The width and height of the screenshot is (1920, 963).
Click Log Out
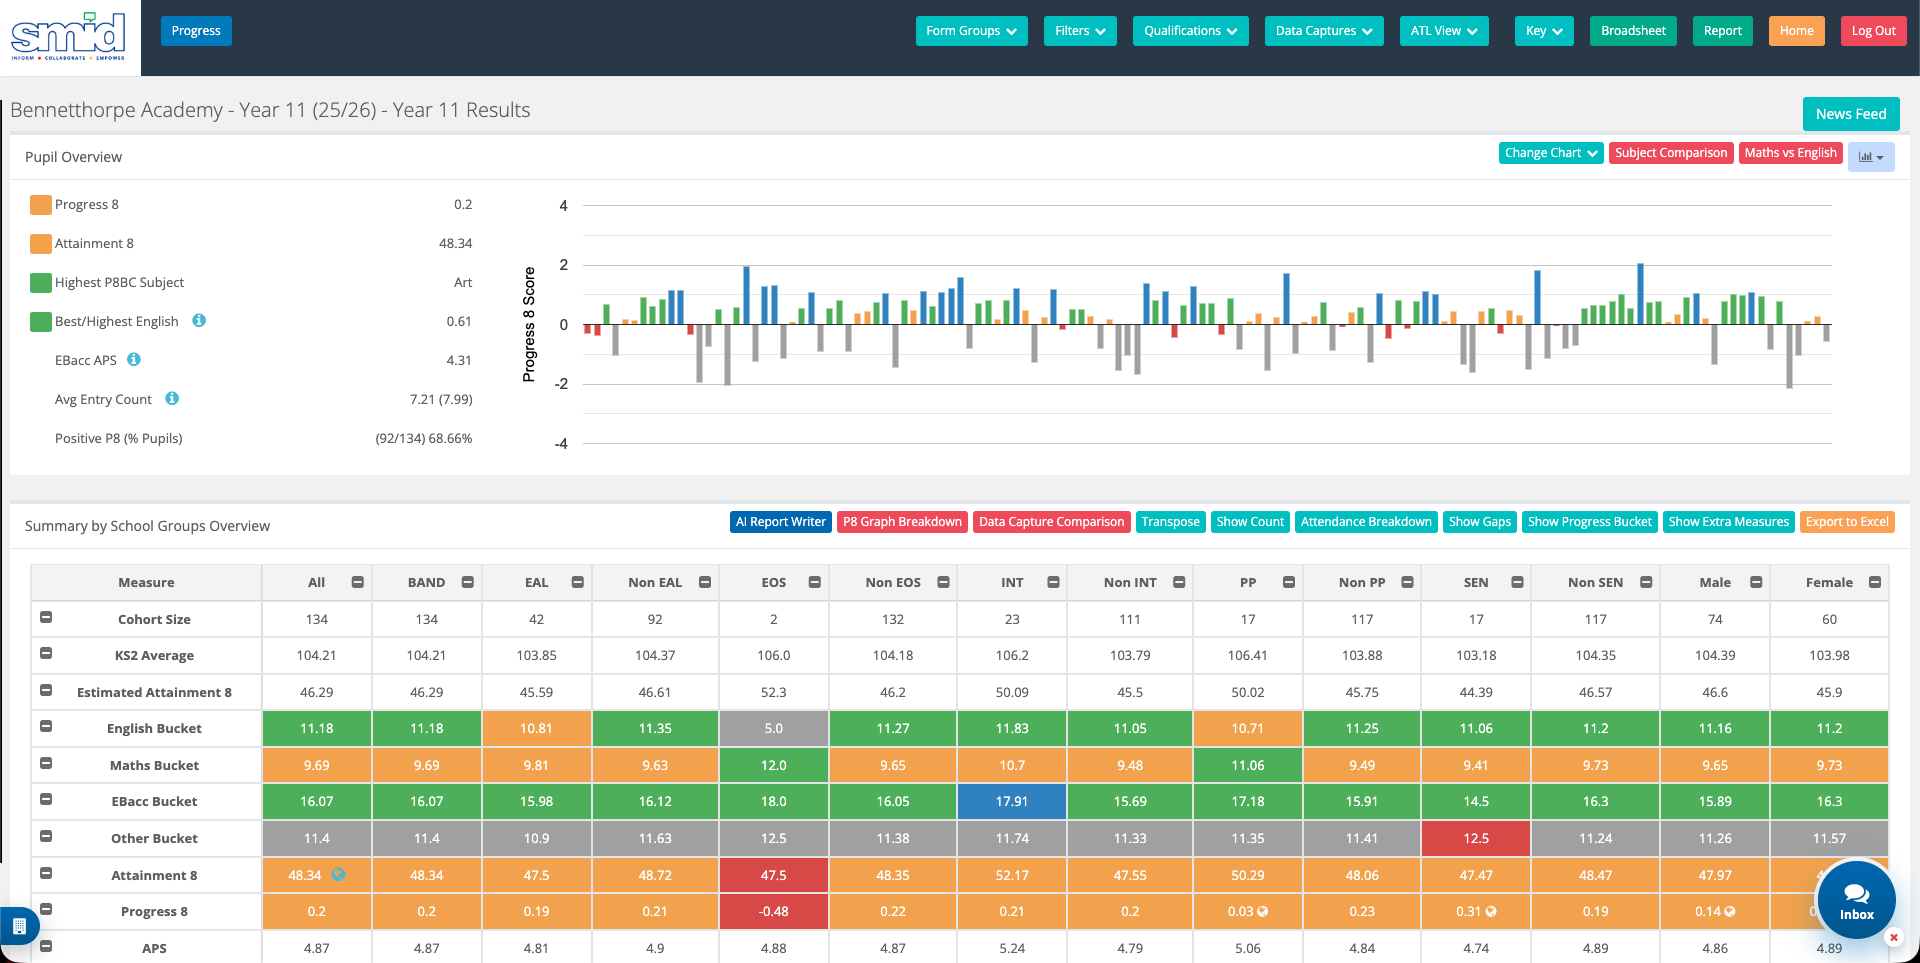pos(1873,31)
